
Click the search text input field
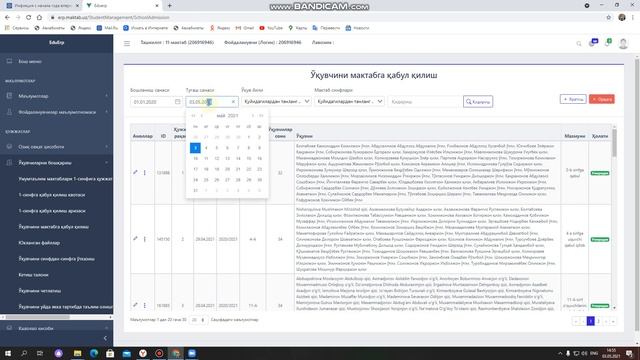pos(424,102)
